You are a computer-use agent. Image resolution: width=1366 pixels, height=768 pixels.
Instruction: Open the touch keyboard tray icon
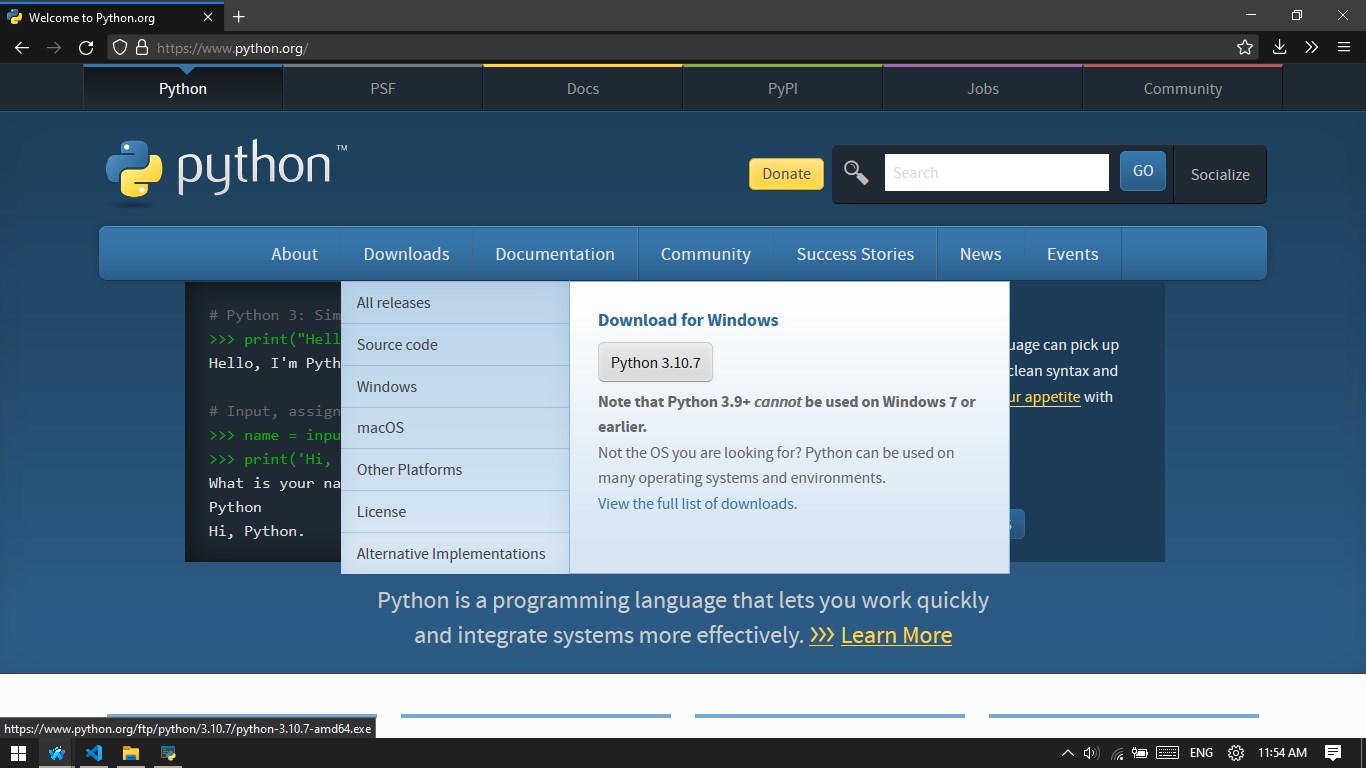coord(1167,753)
